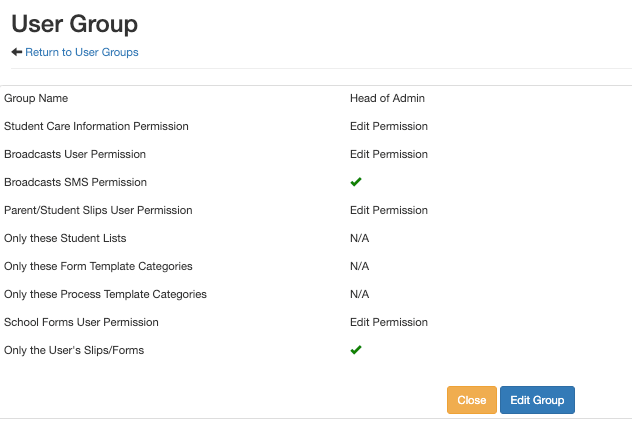The image size is (632, 434).
Task: Click Edit Permission value for Parent/Student Slips
Action: [x=389, y=210]
